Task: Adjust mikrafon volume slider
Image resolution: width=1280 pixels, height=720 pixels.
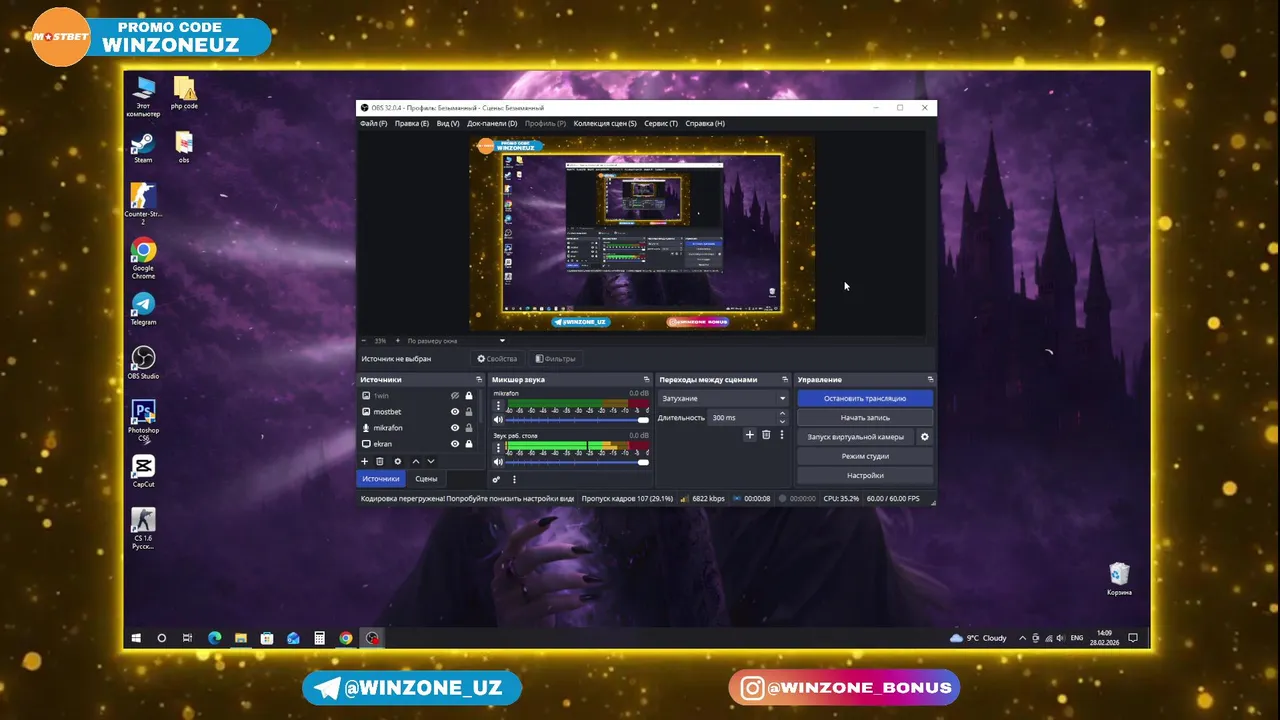Action: click(578, 420)
